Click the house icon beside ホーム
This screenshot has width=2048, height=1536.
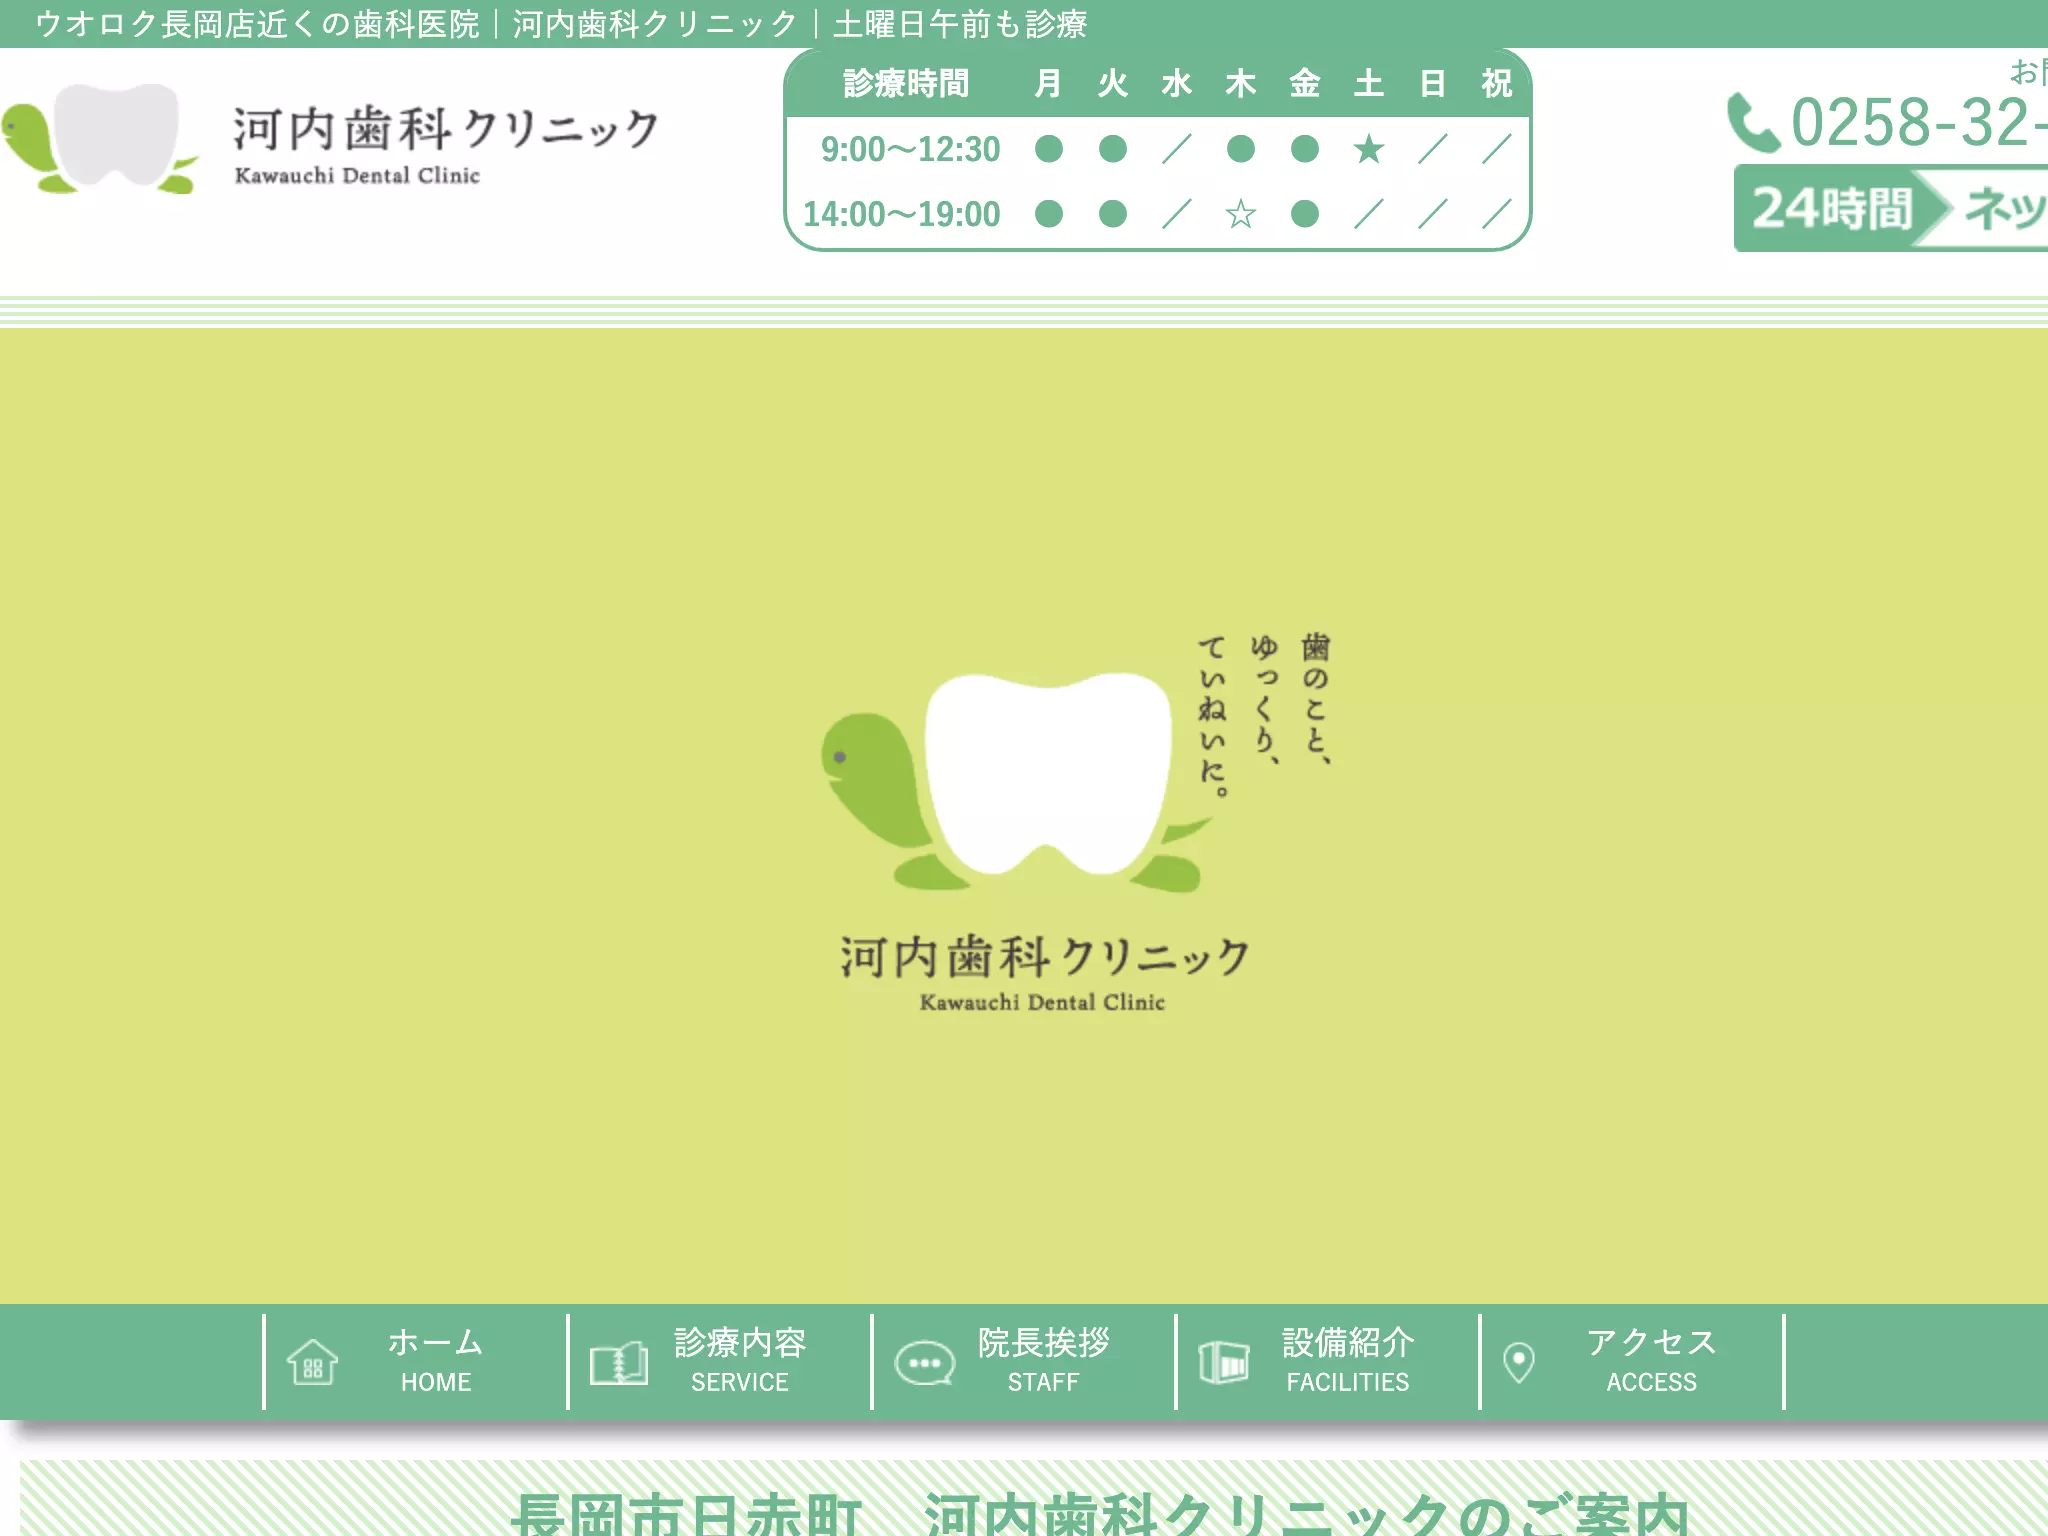coord(312,1362)
